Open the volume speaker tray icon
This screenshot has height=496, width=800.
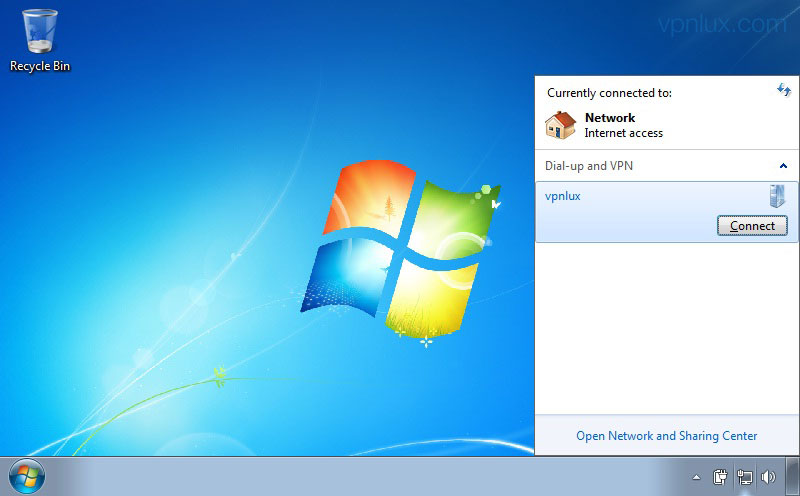768,477
